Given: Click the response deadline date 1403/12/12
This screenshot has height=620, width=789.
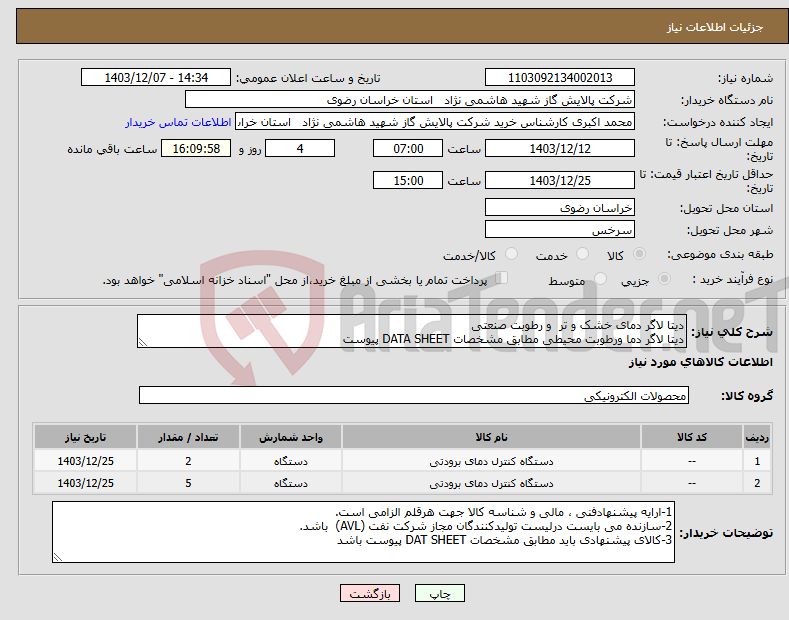Looking at the screenshot, I should coord(560,148).
